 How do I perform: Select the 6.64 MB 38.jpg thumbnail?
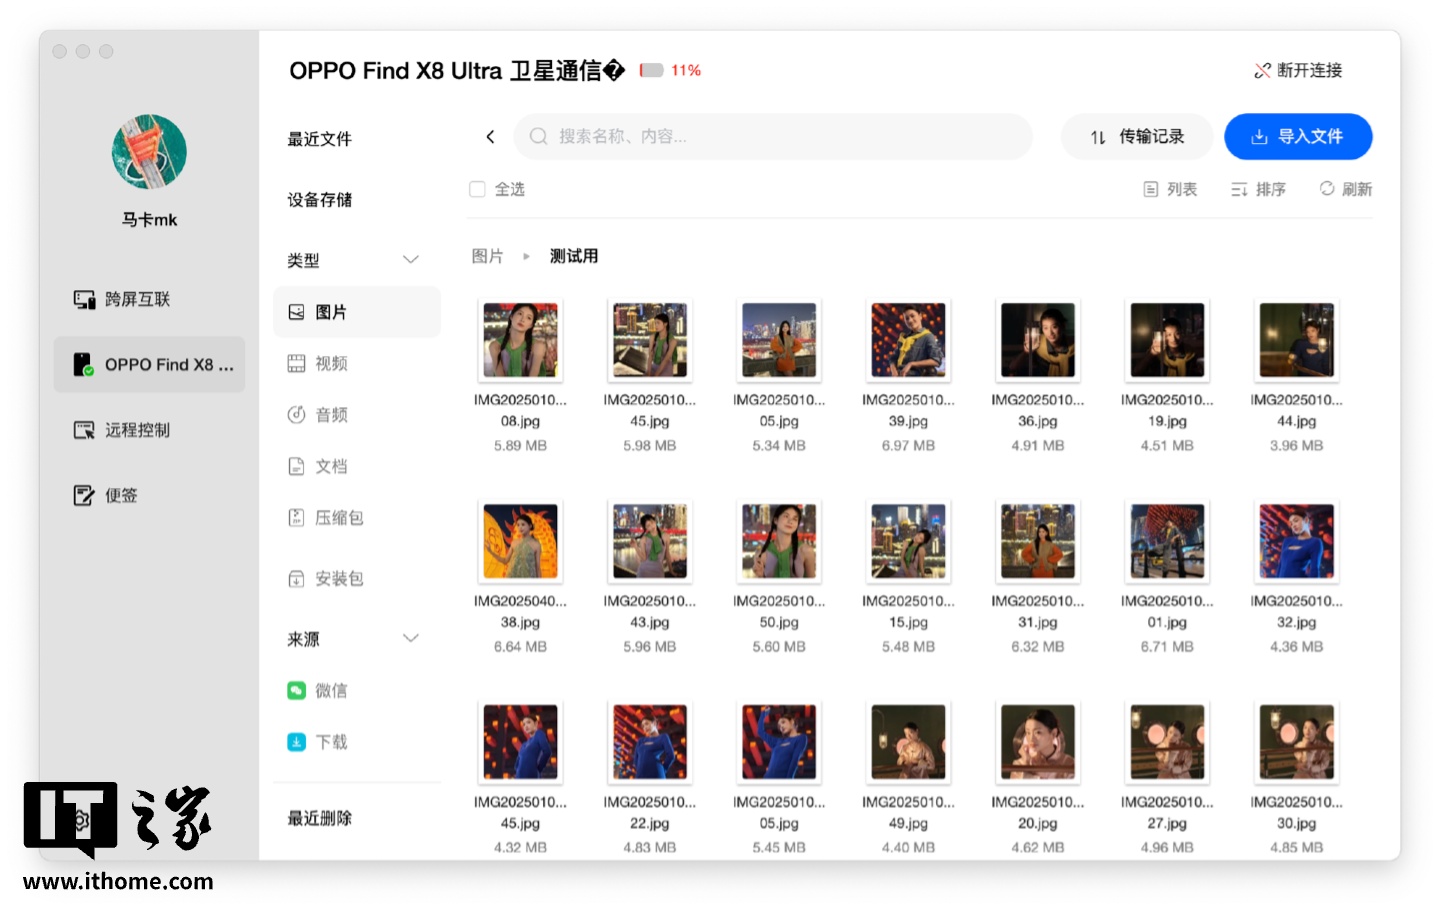[x=520, y=542]
